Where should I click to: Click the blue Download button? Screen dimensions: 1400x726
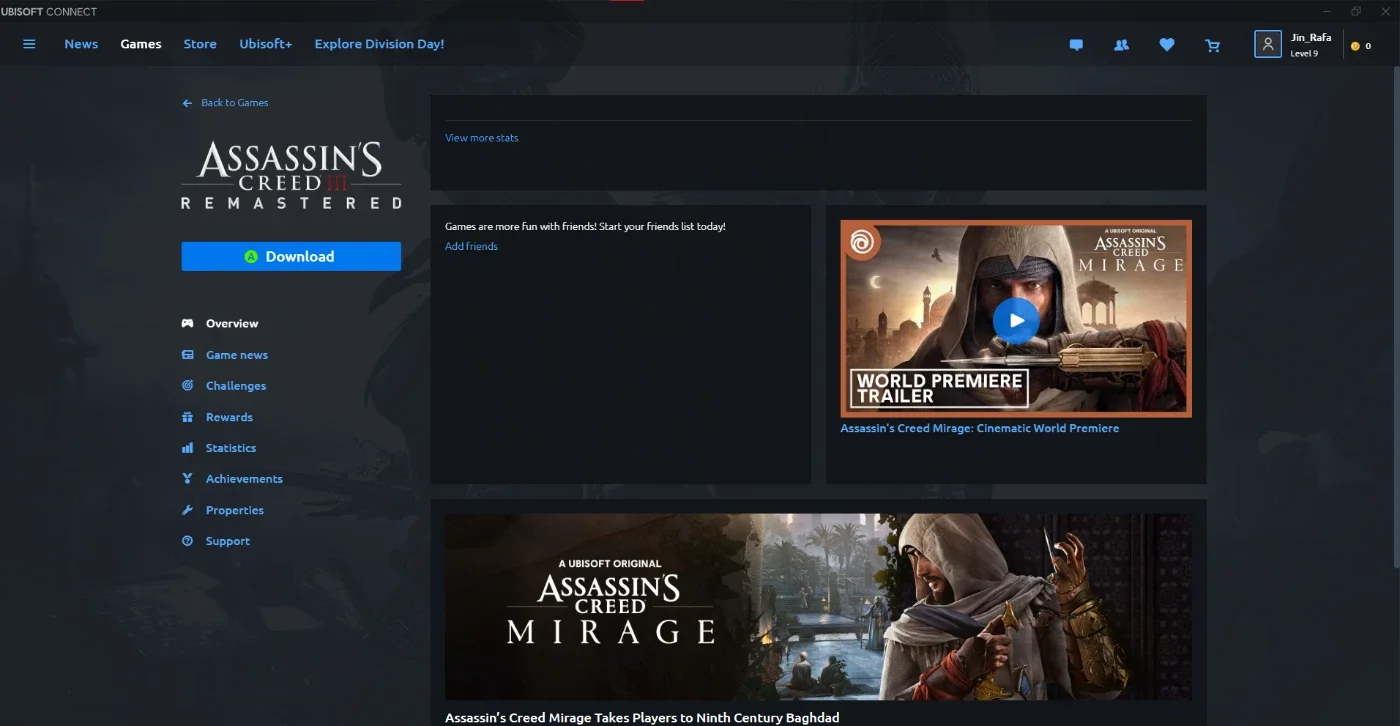pos(291,256)
